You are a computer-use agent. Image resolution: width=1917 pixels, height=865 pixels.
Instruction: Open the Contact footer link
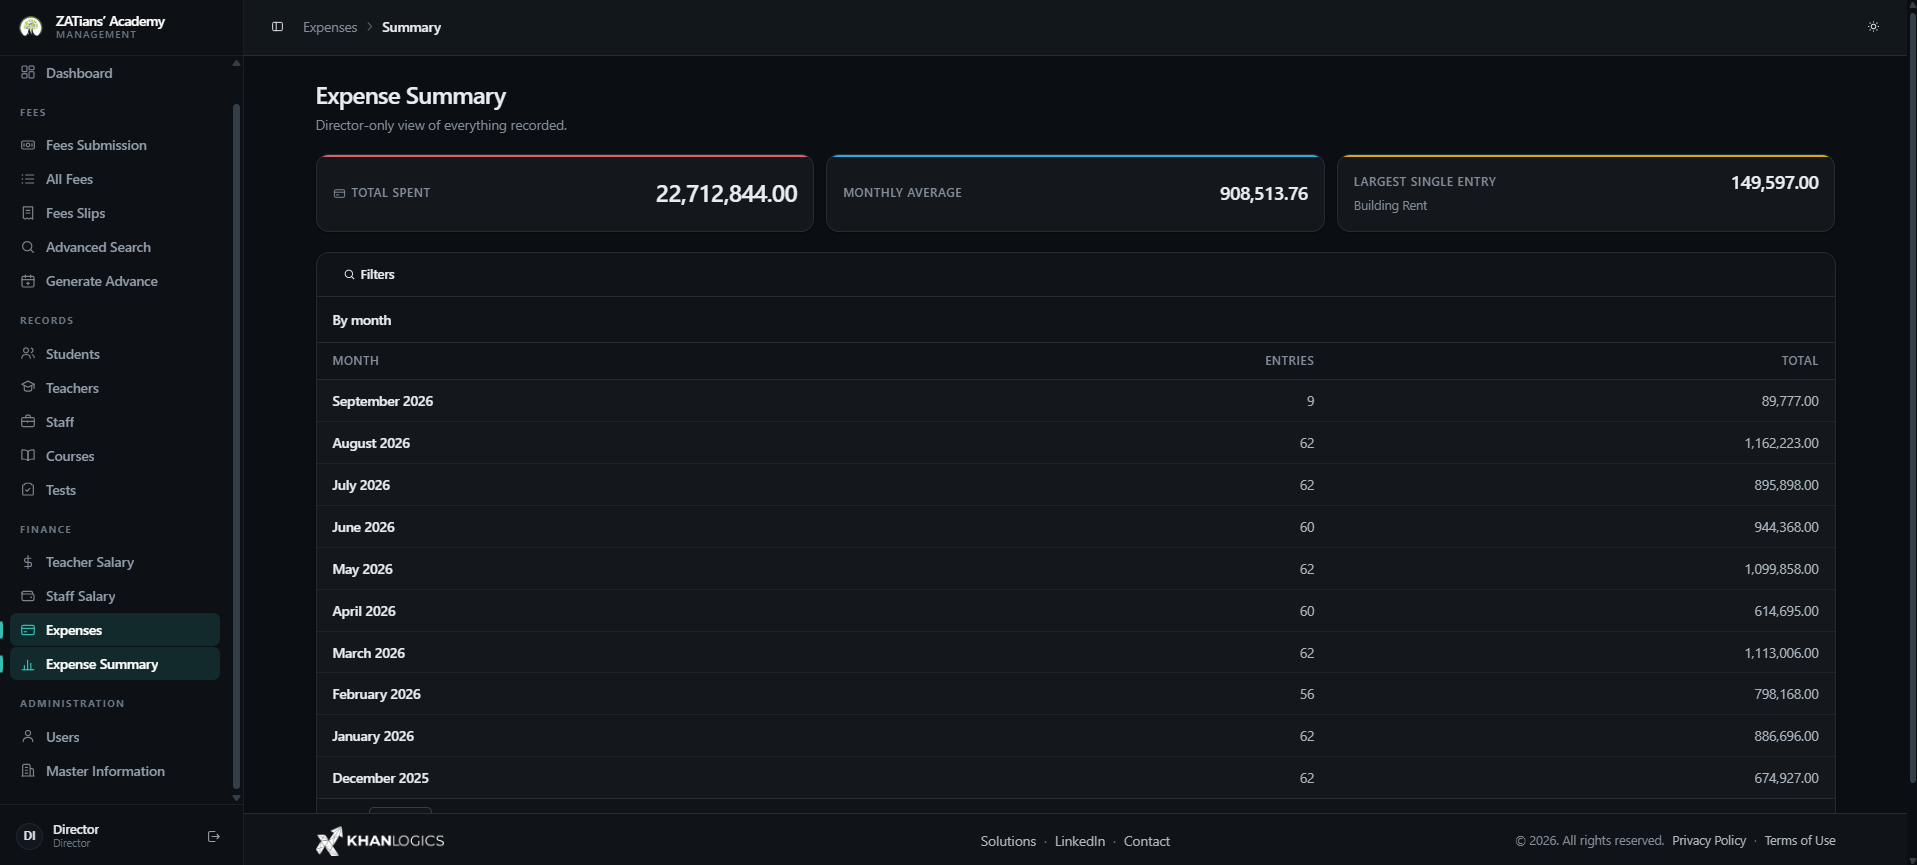(1147, 841)
